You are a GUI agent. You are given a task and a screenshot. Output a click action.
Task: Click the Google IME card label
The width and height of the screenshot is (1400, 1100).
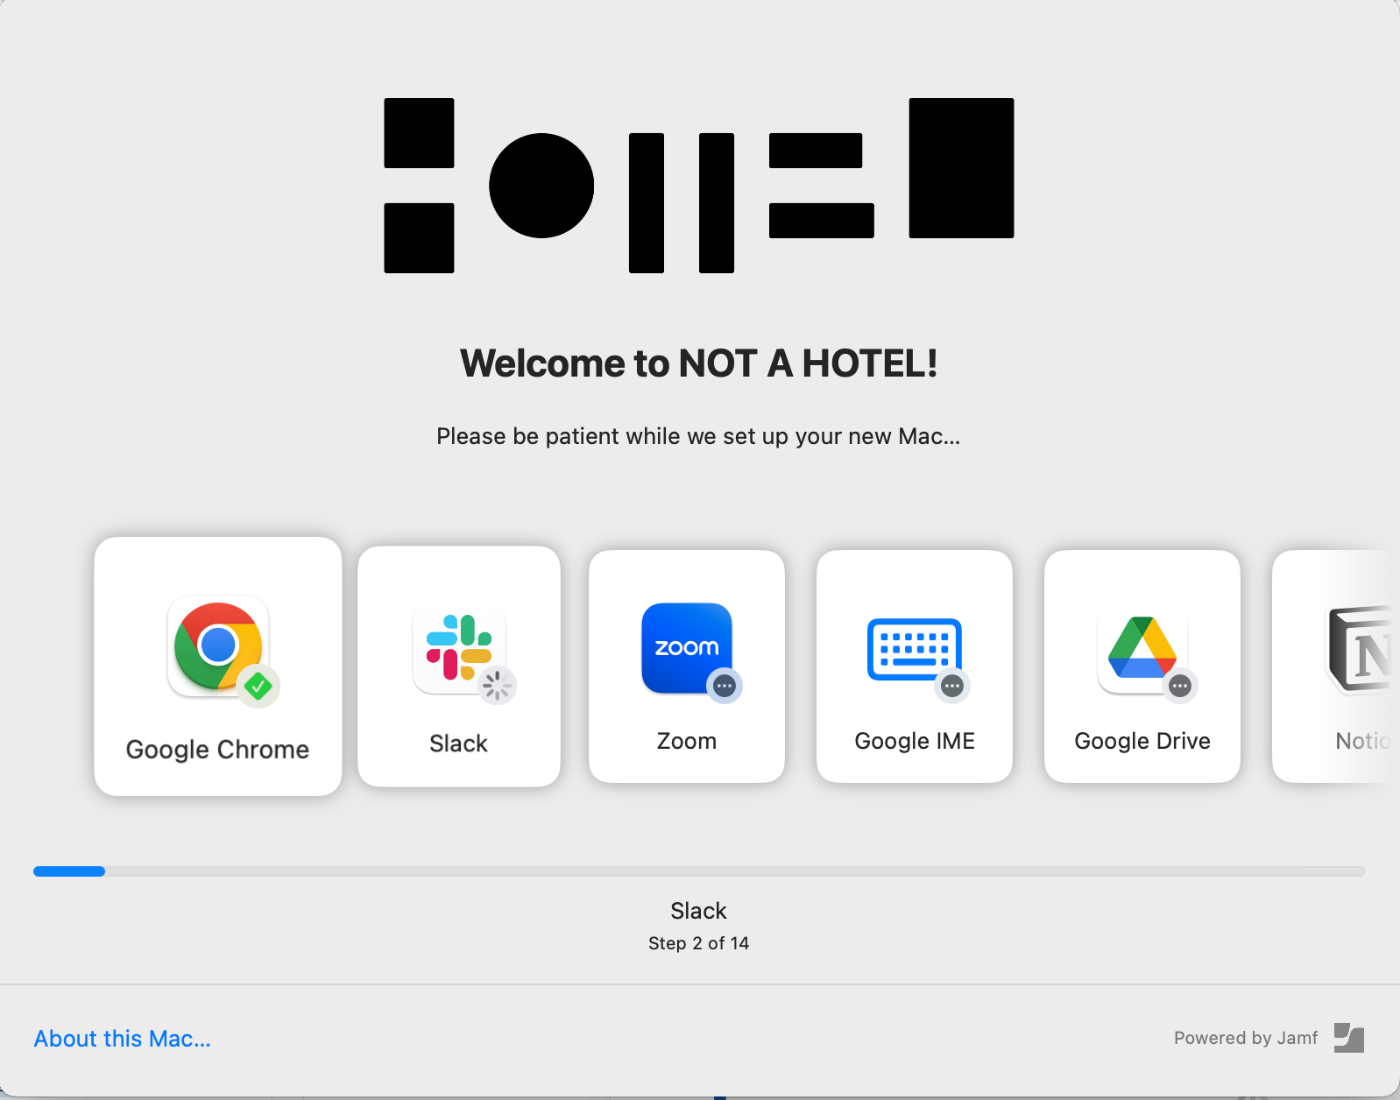coord(915,741)
